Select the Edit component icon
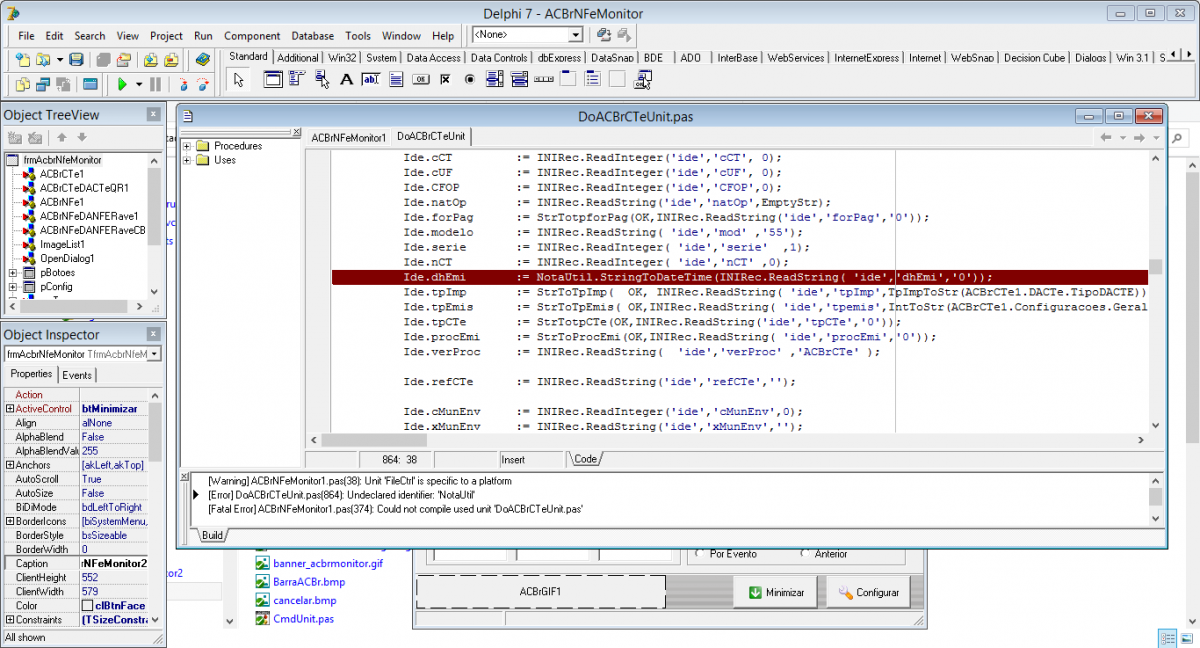This screenshot has height=648, width=1200. 371,80
